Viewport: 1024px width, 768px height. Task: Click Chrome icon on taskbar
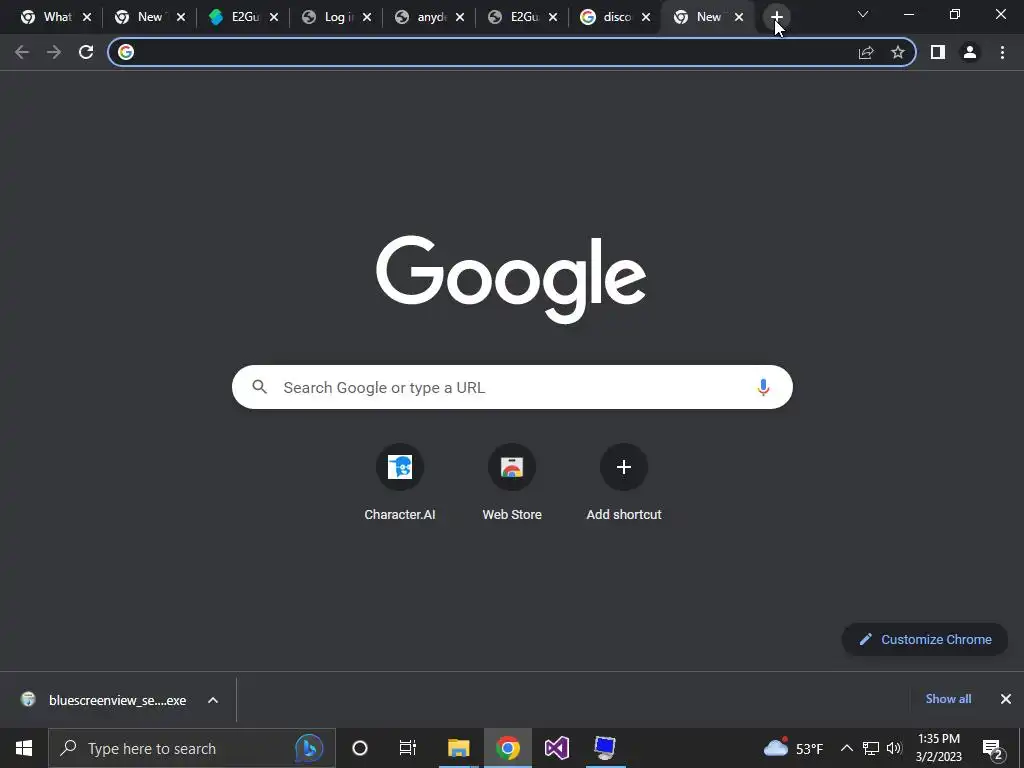507,748
